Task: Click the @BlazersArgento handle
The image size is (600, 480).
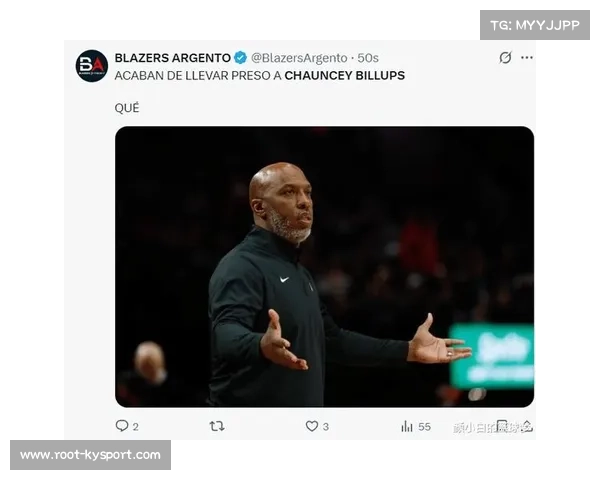Action: click(299, 58)
